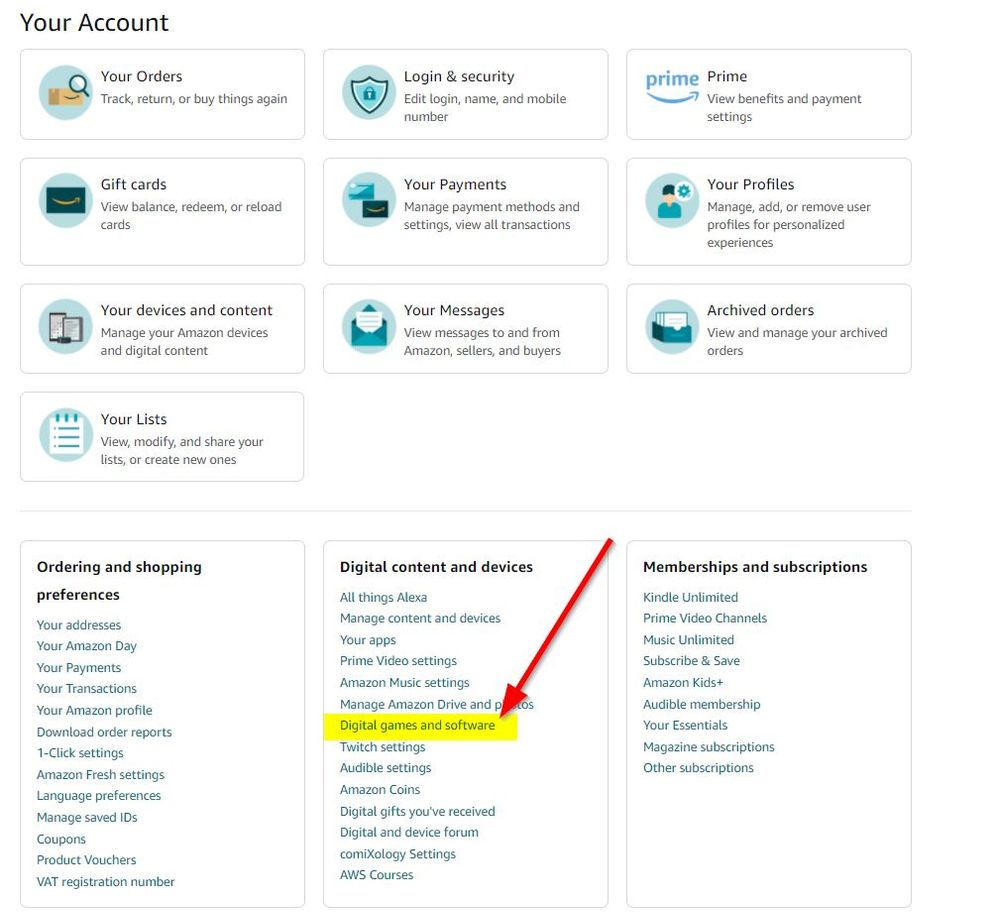The image size is (999, 912).
Task: Click the Your Messages envelope icon
Action: pos(369,326)
